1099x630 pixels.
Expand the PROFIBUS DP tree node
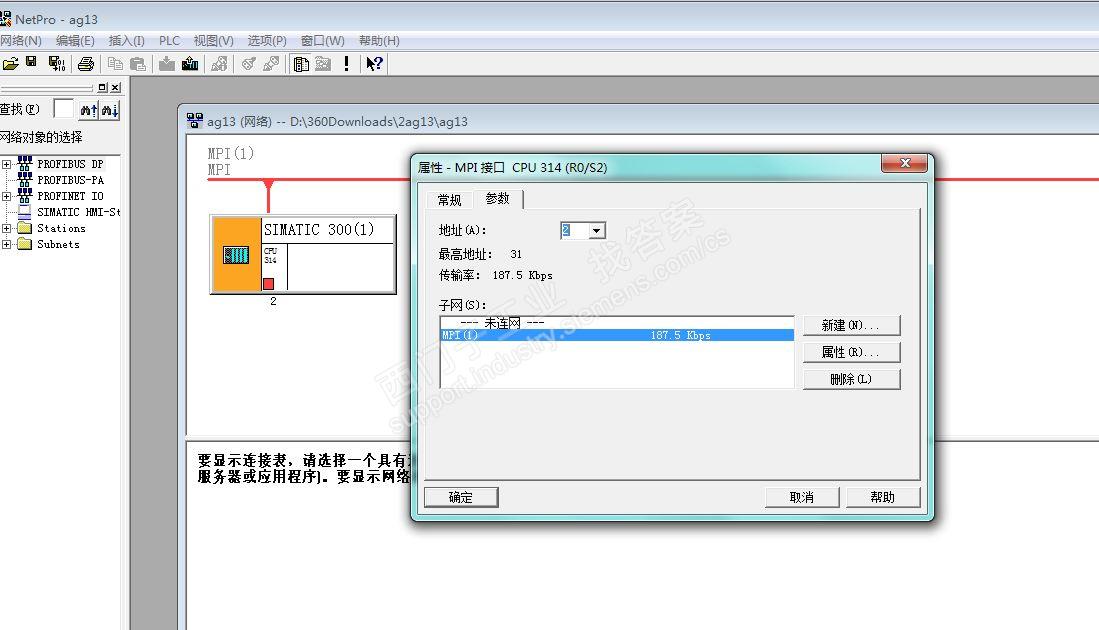pyautogui.click(x=8, y=163)
